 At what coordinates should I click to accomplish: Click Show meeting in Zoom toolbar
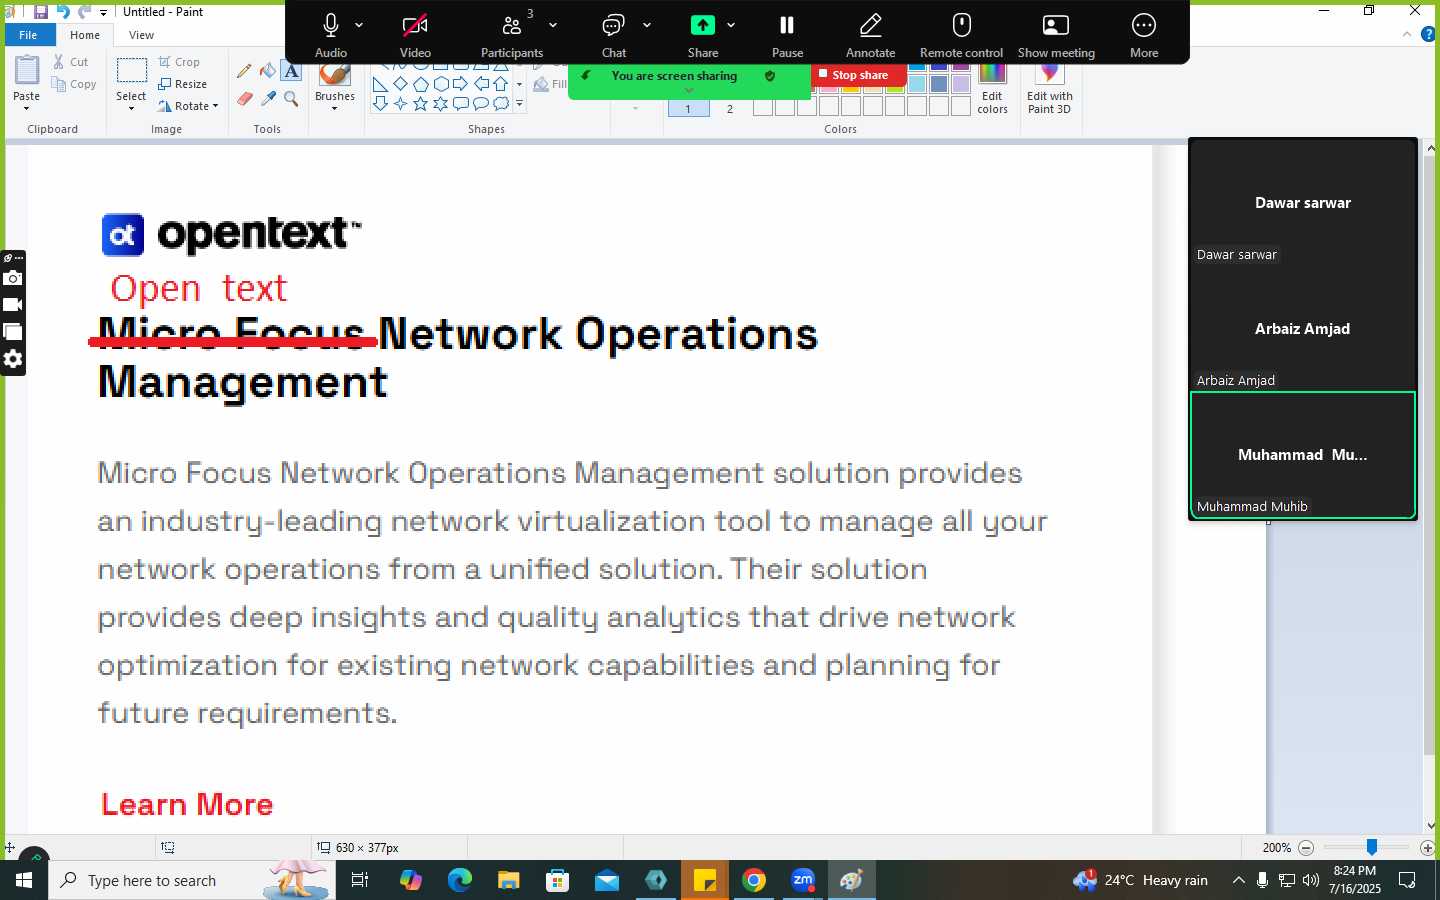tap(1056, 34)
